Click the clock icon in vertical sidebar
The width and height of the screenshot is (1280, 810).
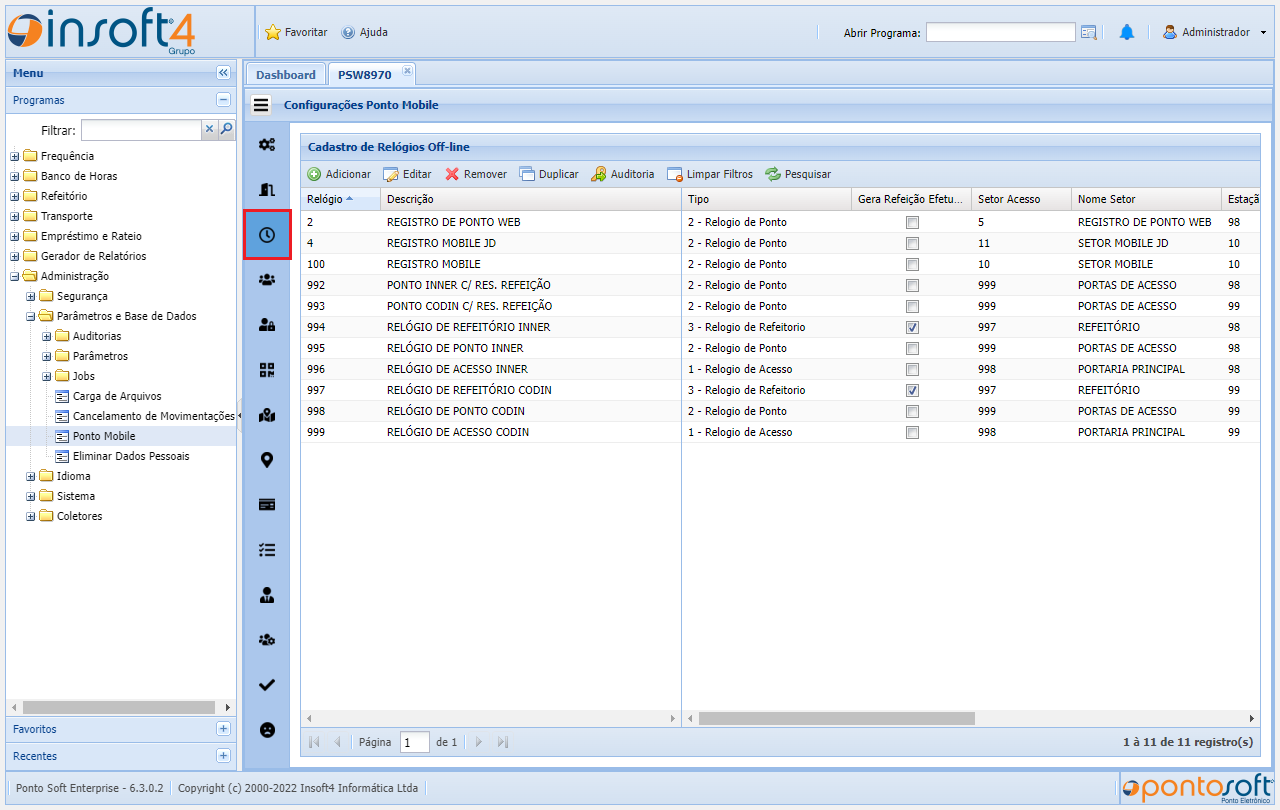(267, 235)
